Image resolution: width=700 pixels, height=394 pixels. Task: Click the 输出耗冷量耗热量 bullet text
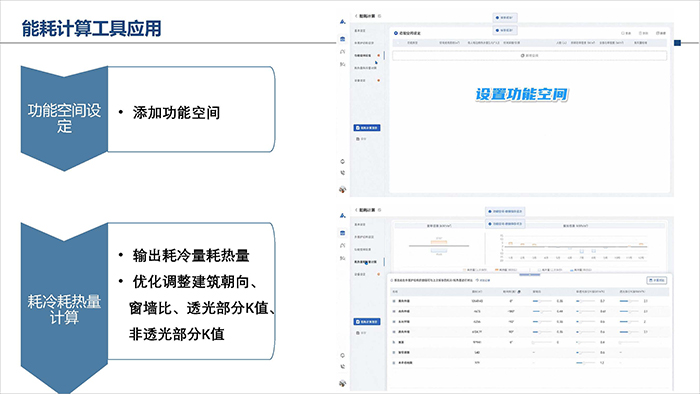[x=191, y=256]
